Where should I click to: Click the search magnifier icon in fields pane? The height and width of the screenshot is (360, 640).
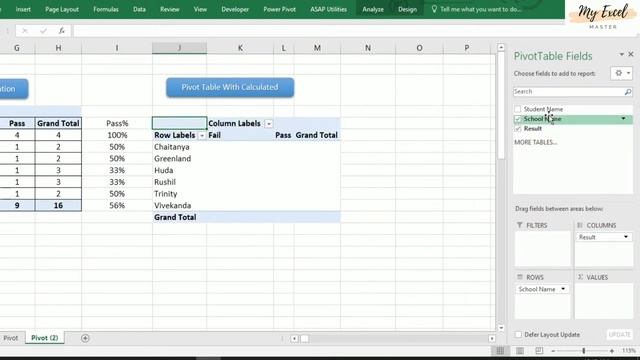click(628, 92)
